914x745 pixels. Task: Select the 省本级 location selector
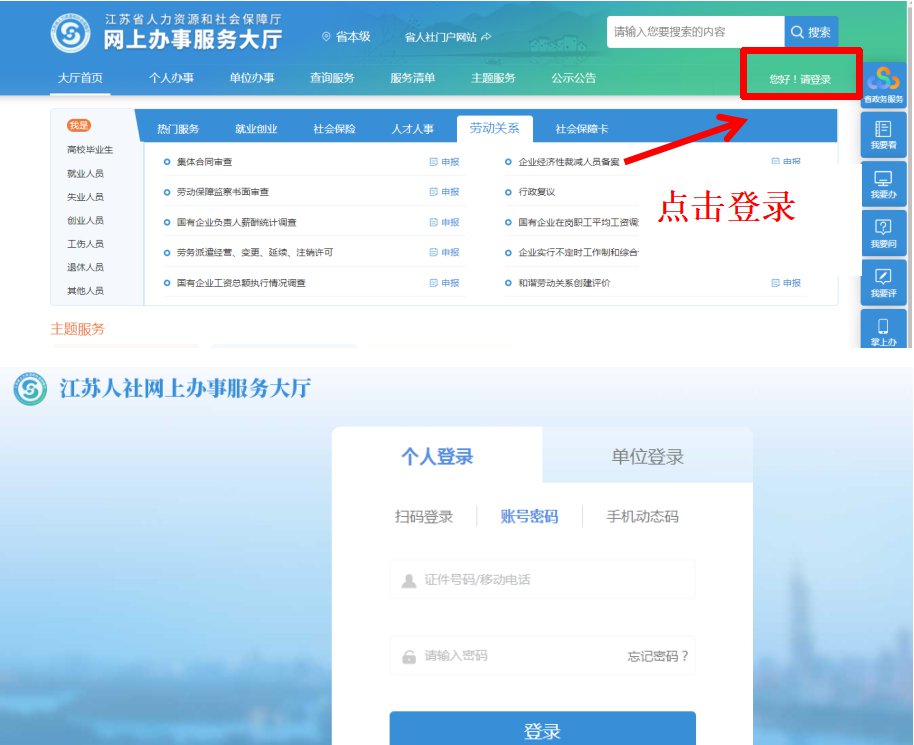346,36
